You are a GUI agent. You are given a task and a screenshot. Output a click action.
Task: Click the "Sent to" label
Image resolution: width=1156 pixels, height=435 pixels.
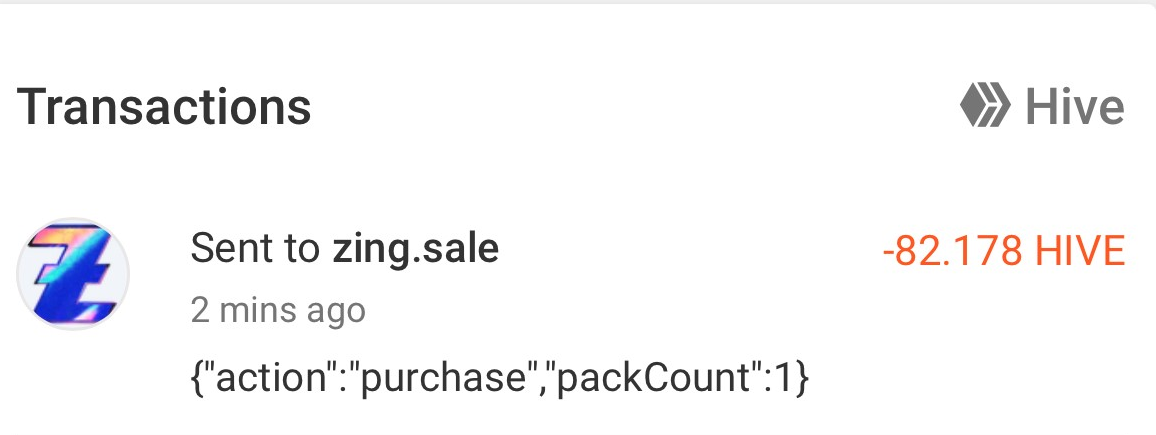click(x=254, y=248)
